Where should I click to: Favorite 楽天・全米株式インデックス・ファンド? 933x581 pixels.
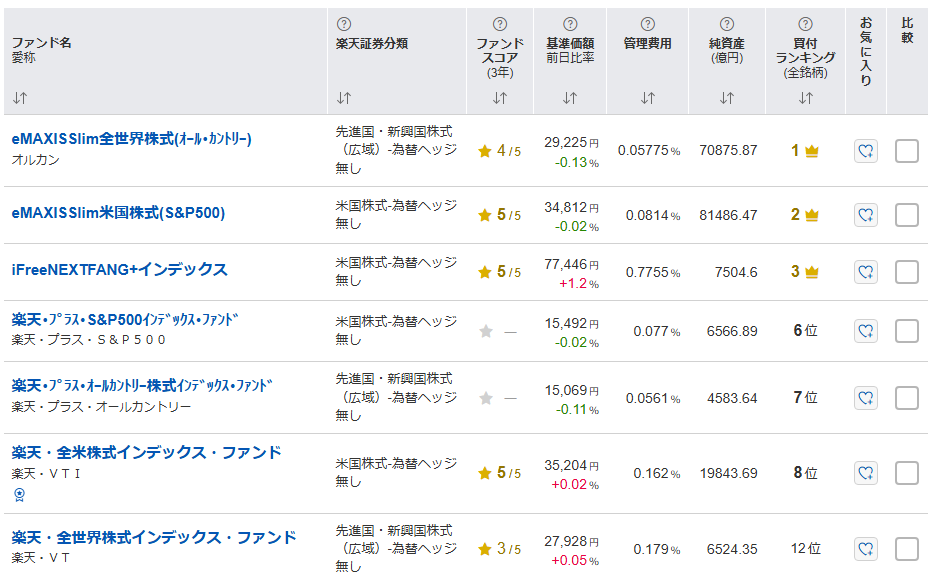[x=866, y=473]
